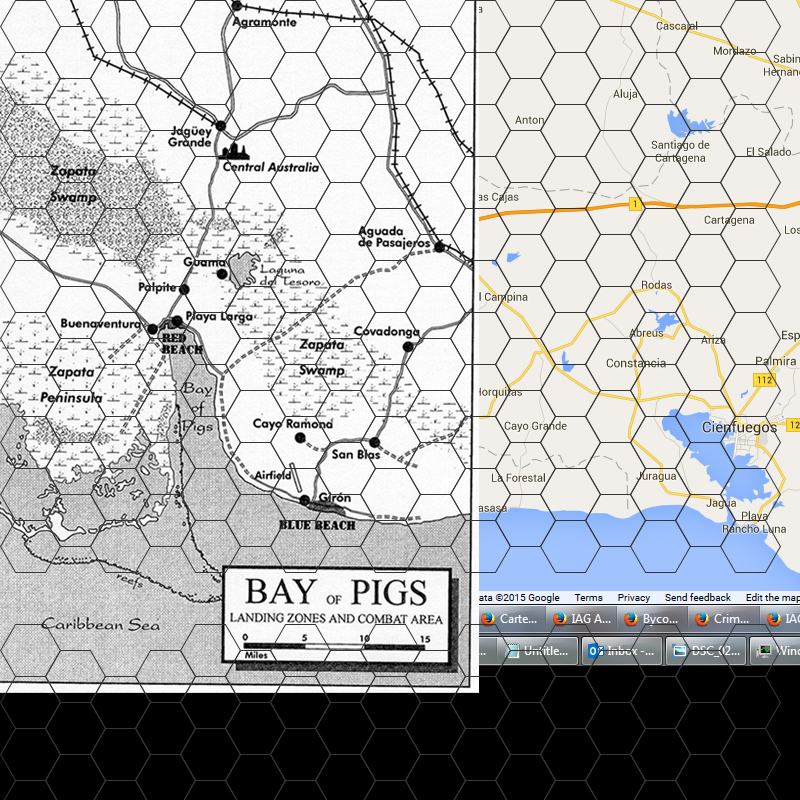Open the Byco... Firefox taskbar window

click(x=655, y=618)
